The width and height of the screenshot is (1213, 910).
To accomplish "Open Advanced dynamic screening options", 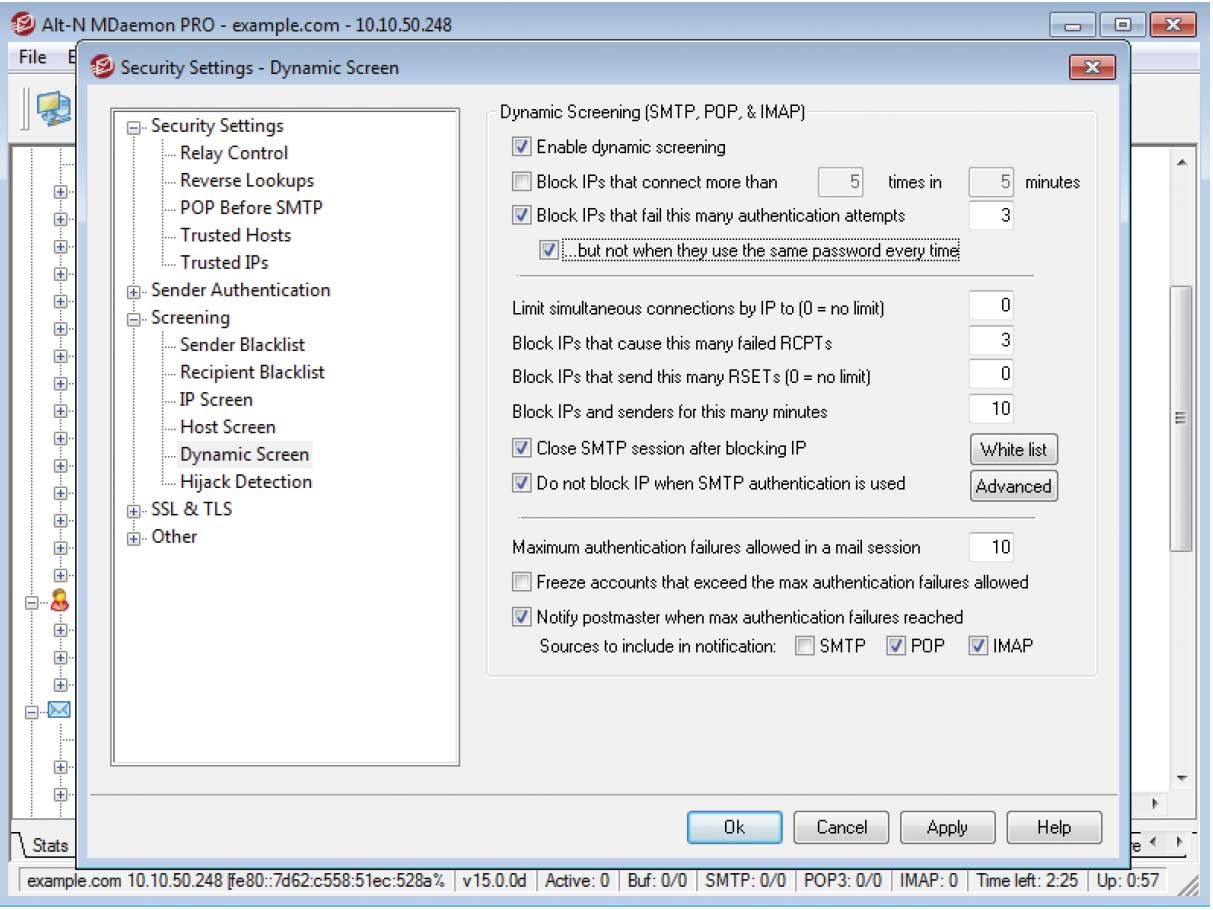I will click(1014, 486).
